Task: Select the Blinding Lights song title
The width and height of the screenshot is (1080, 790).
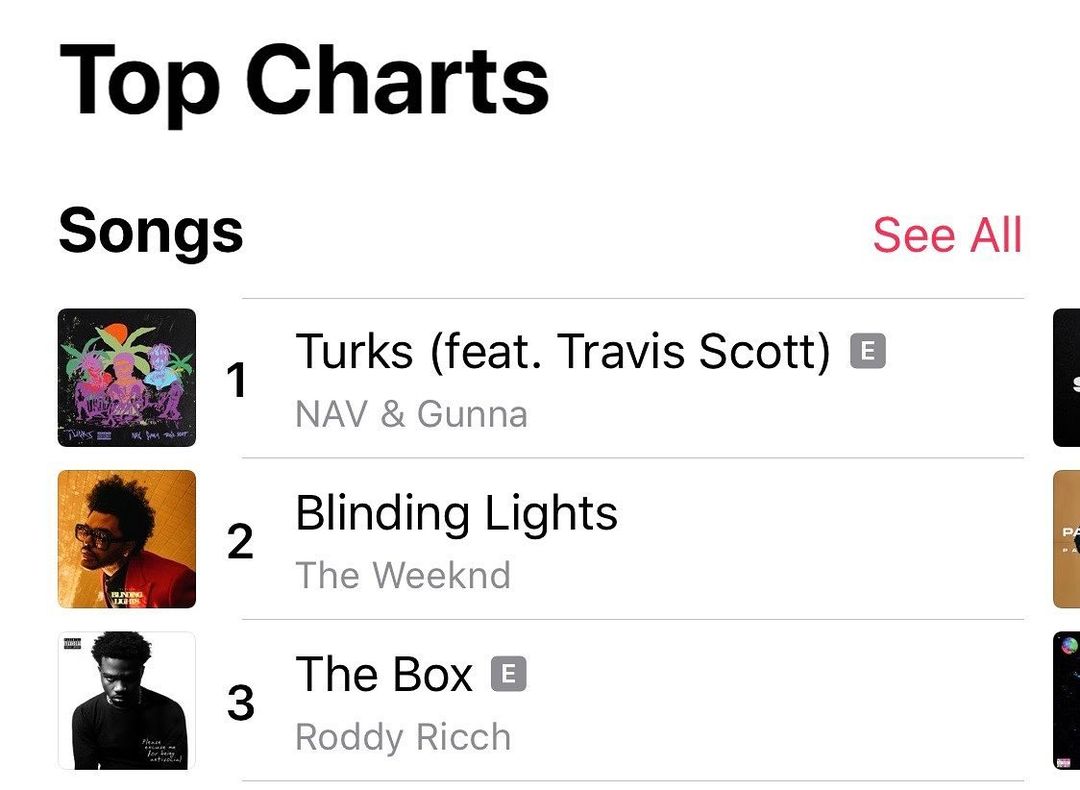Action: (456, 513)
